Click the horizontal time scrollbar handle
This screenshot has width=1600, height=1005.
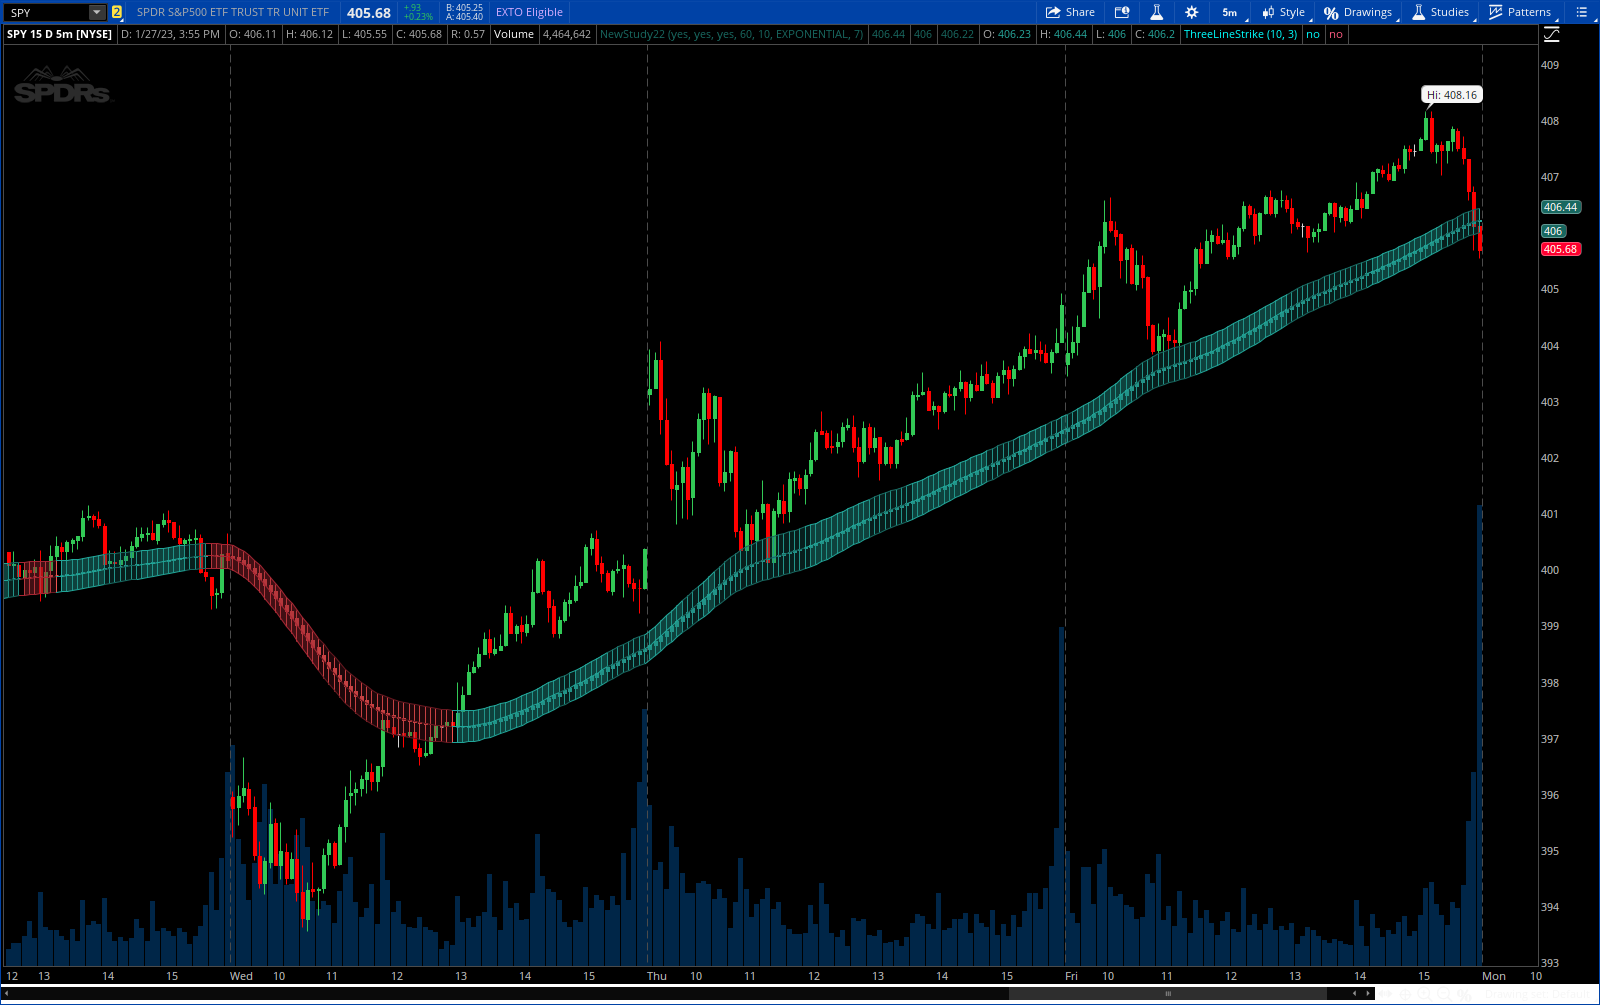1167,994
